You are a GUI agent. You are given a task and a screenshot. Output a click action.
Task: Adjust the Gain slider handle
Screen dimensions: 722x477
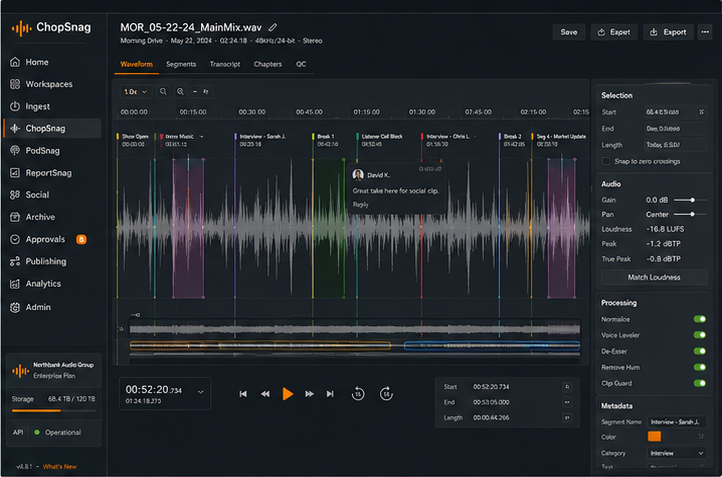(x=692, y=200)
